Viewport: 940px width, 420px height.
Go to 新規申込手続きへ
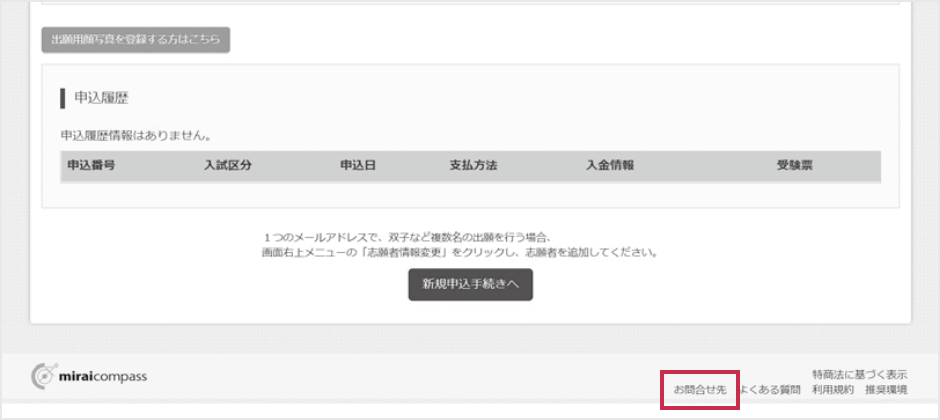click(x=471, y=285)
